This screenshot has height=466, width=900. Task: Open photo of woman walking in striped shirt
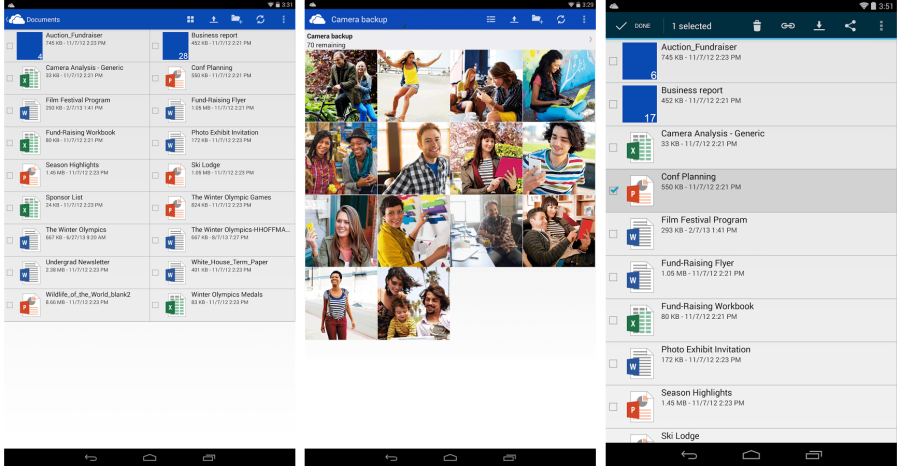coord(341,304)
